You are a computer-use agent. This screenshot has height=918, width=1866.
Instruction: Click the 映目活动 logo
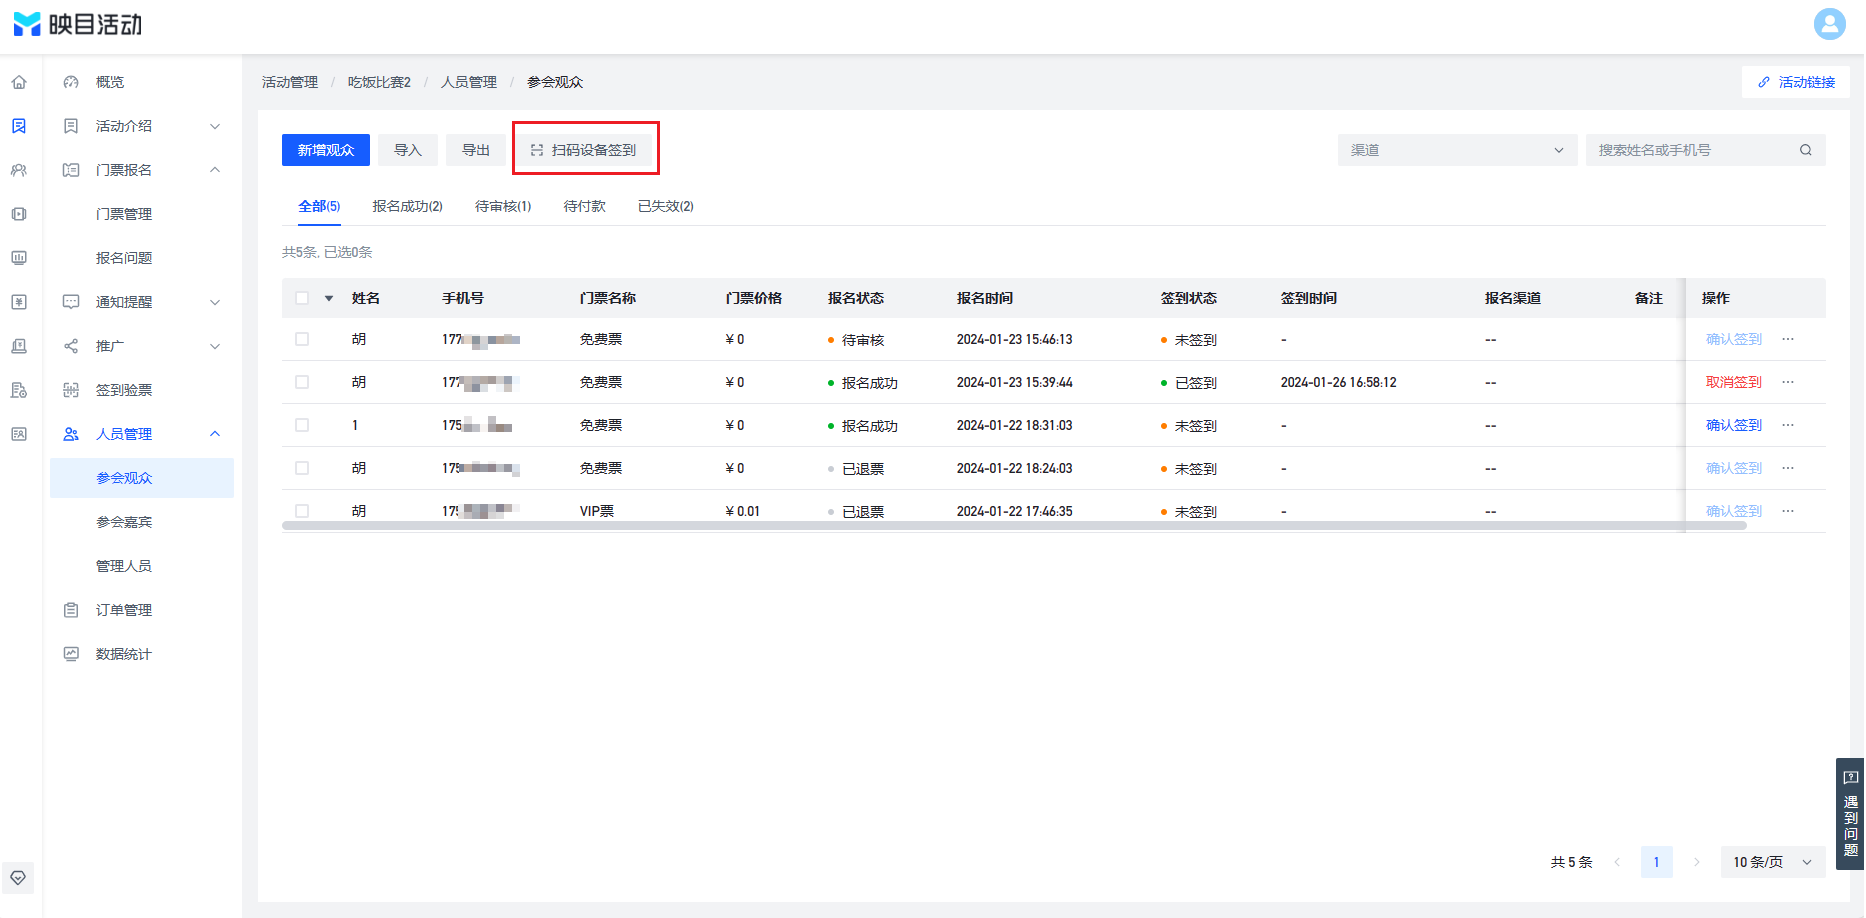point(78,24)
